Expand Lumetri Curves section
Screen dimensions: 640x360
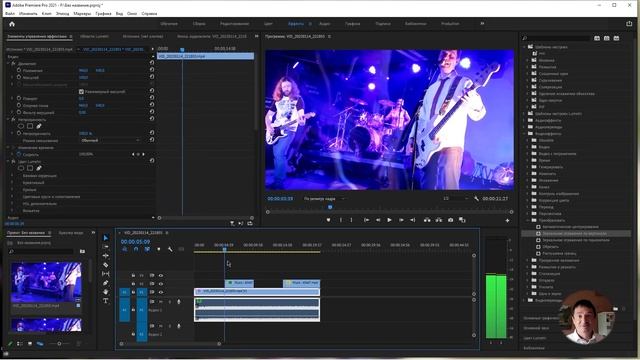12,190
